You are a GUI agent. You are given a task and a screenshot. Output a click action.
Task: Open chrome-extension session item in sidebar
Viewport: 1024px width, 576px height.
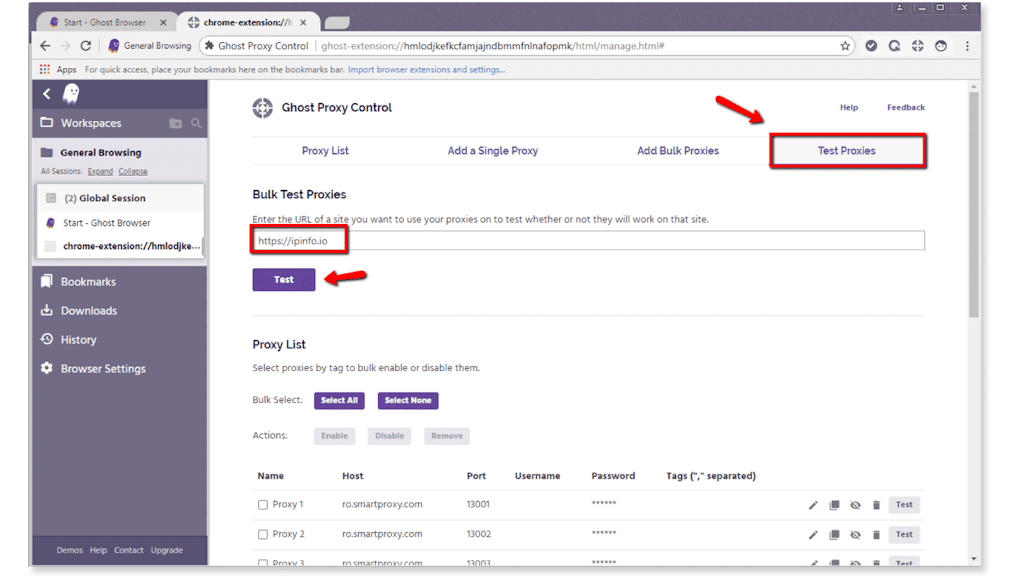tap(121, 246)
